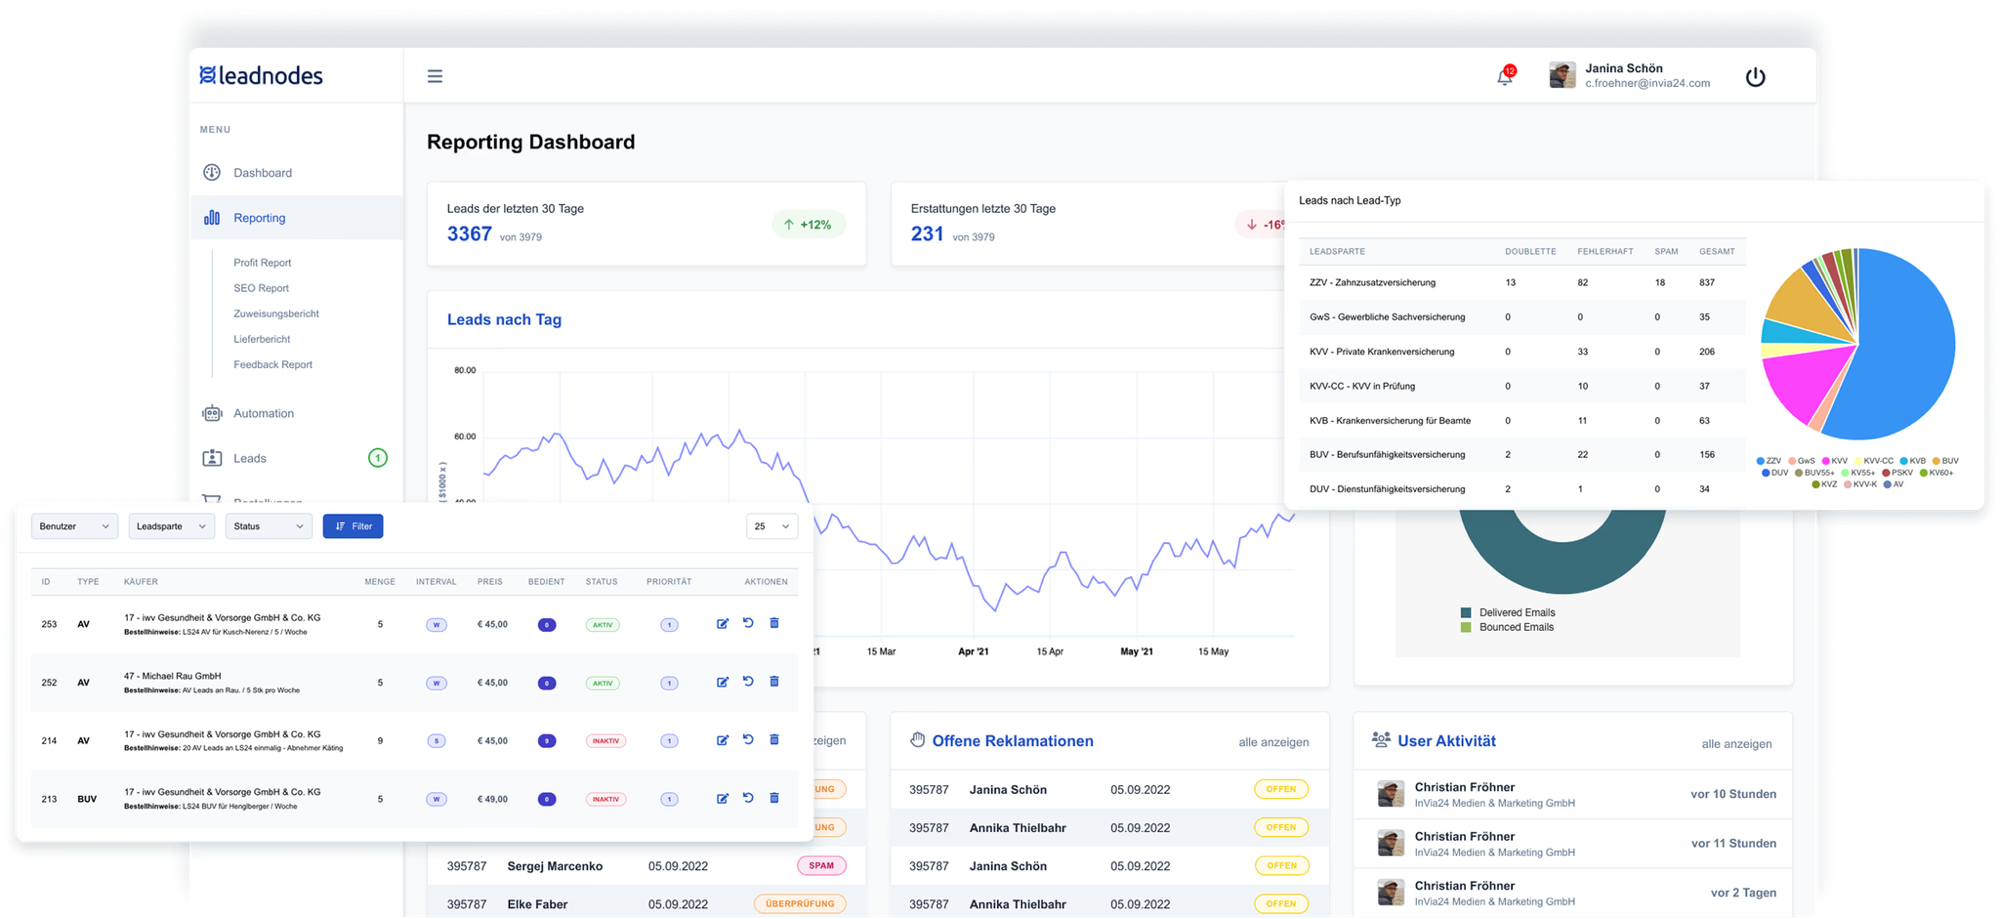Click the Leads sidebar icon
This screenshot has width=2000, height=919.
[212, 458]
